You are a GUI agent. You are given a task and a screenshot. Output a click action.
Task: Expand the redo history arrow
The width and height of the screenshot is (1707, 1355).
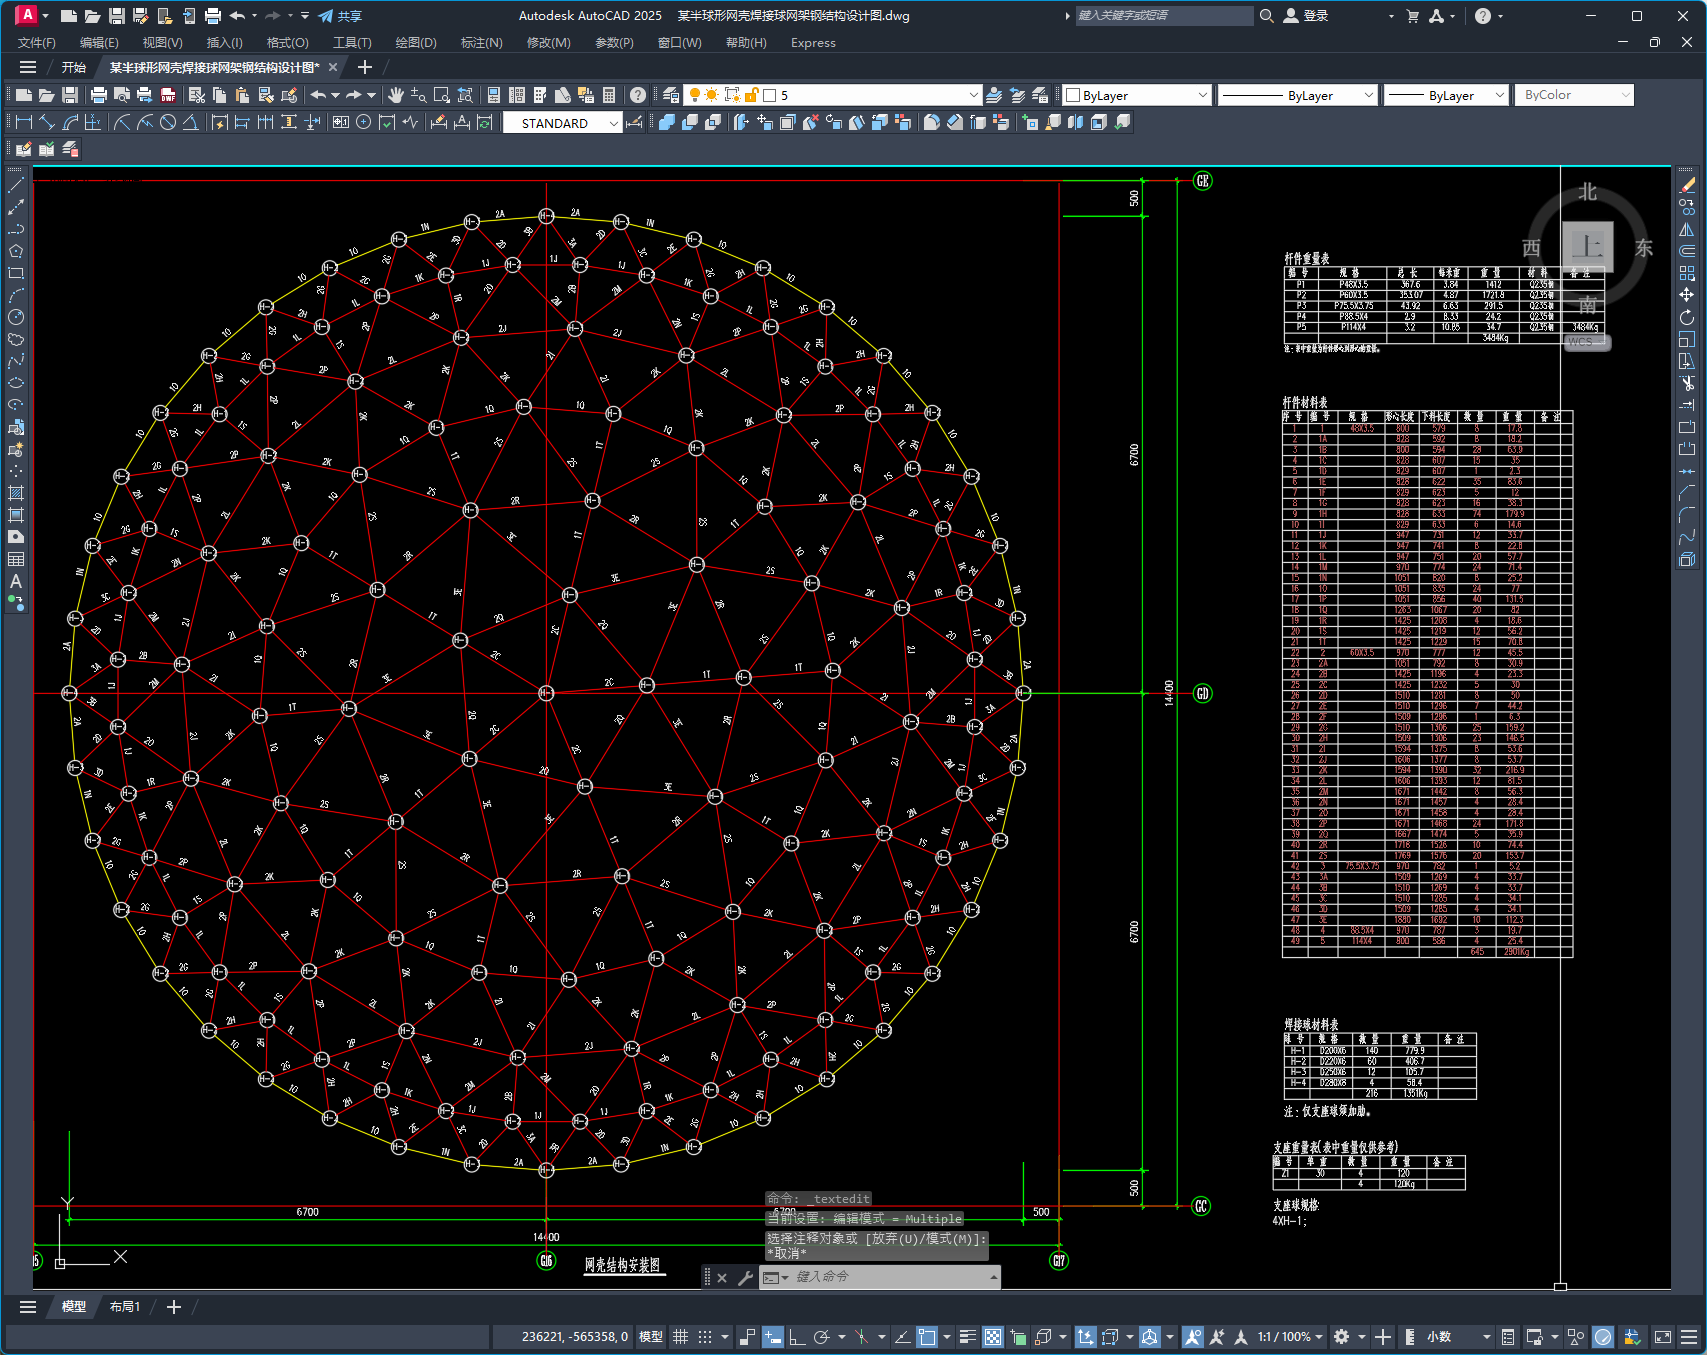click(371, 95)
